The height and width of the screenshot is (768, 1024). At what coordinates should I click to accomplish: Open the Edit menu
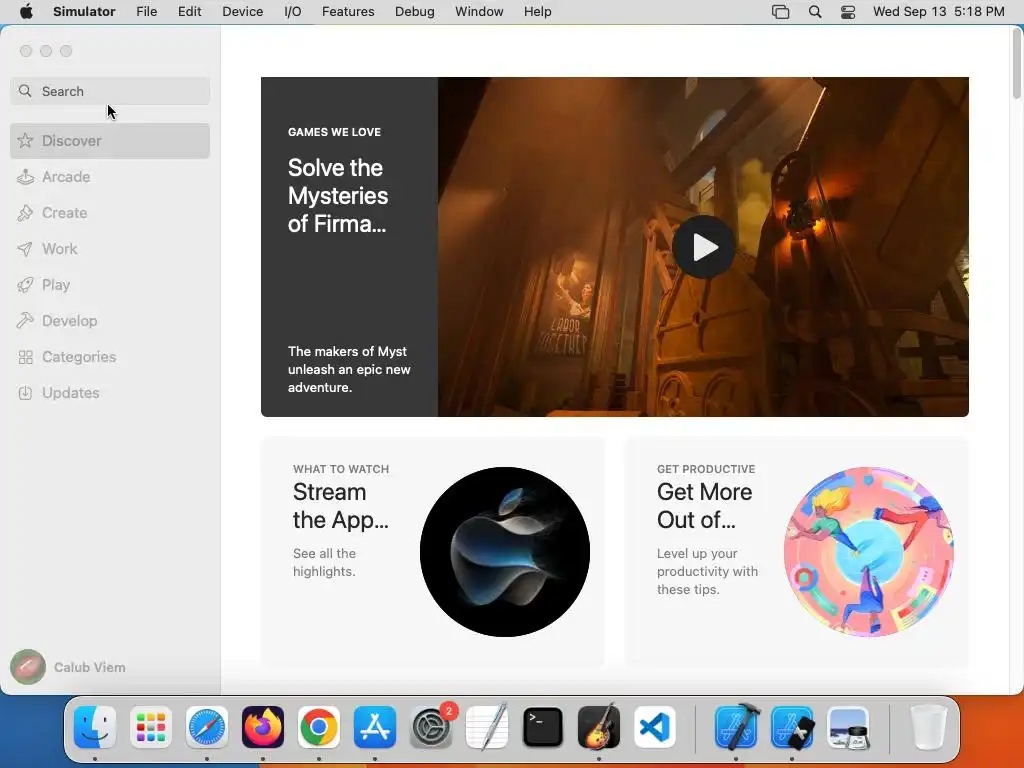pyautogui.click(x=189, y=12)
